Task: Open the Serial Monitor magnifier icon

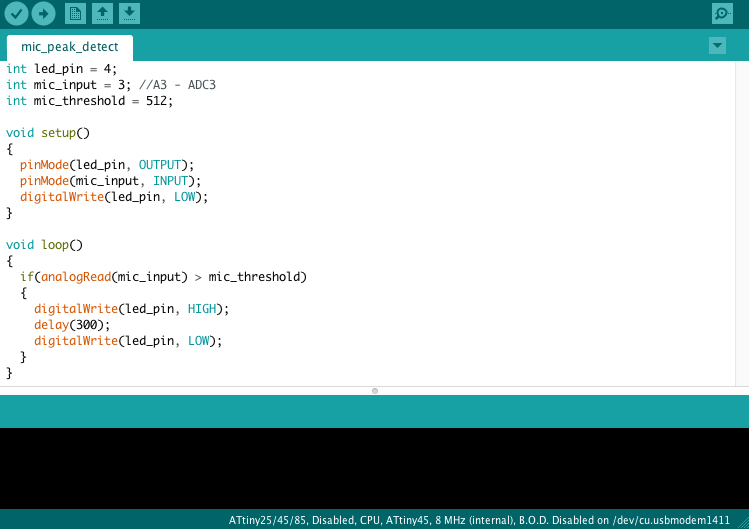Action: pos(722,13)
